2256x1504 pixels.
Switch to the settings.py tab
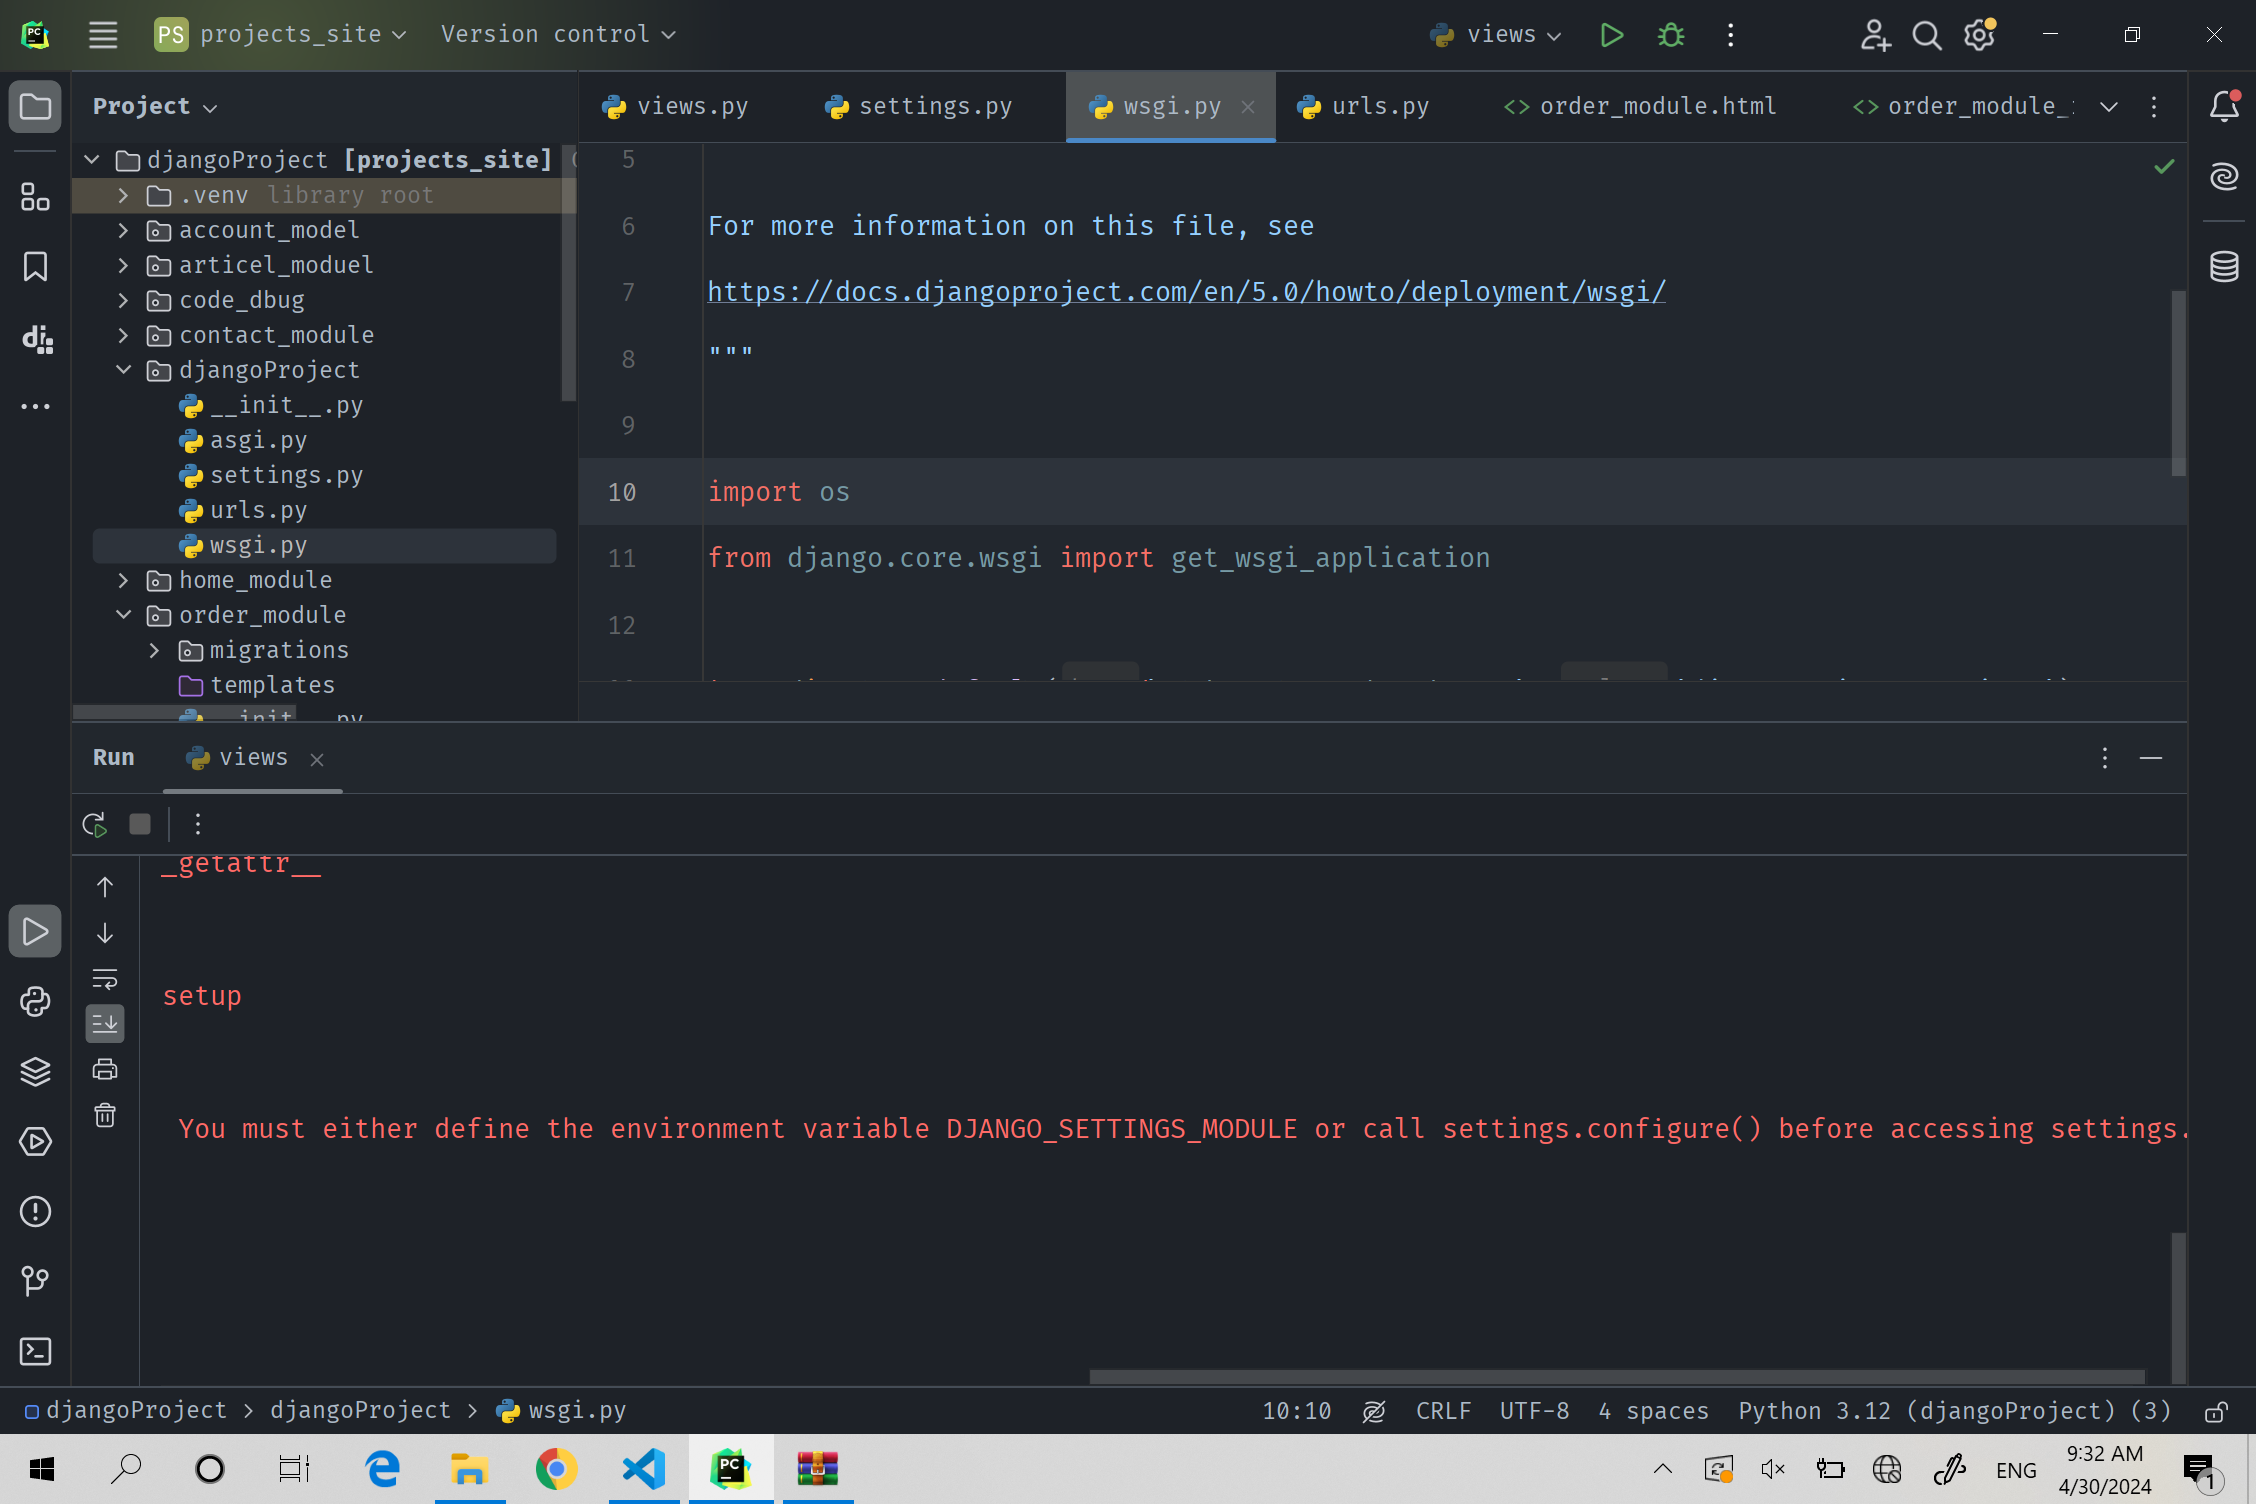click(x=919, y=106)
